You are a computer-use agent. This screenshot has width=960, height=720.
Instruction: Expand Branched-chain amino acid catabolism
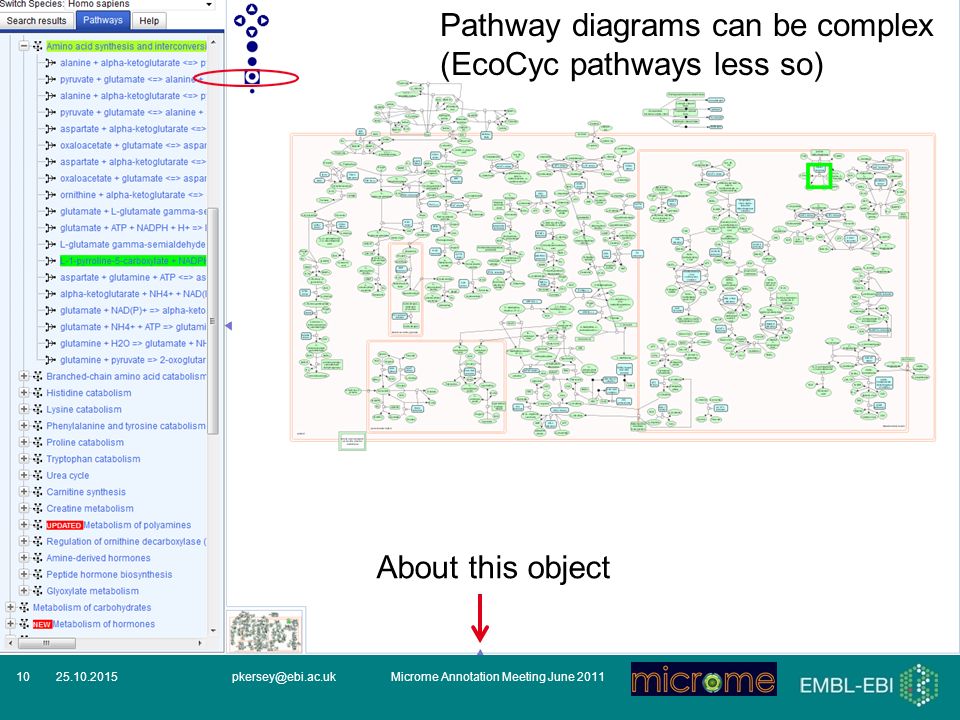click(x=24, y=376)
